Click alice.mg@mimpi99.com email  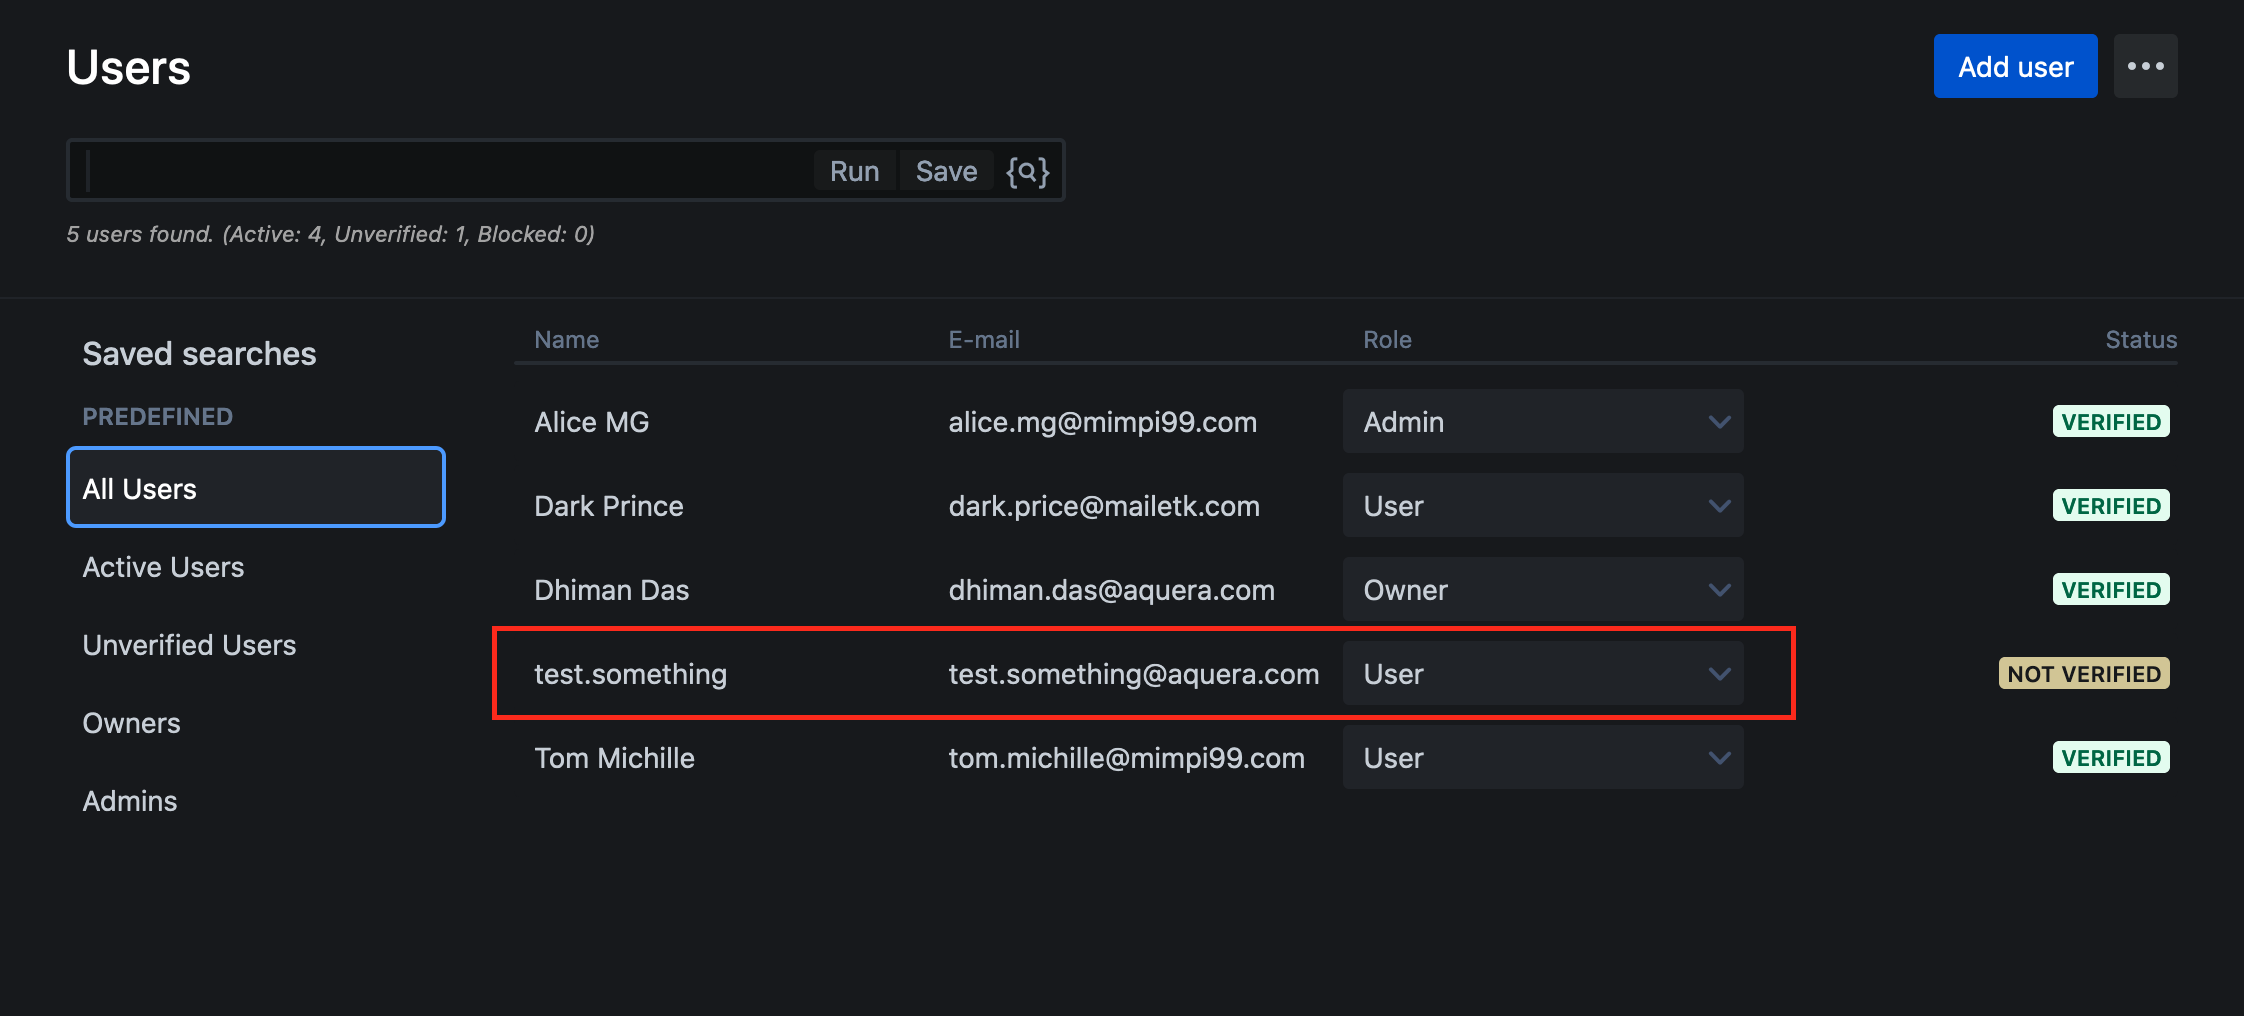pos(1102,422)
